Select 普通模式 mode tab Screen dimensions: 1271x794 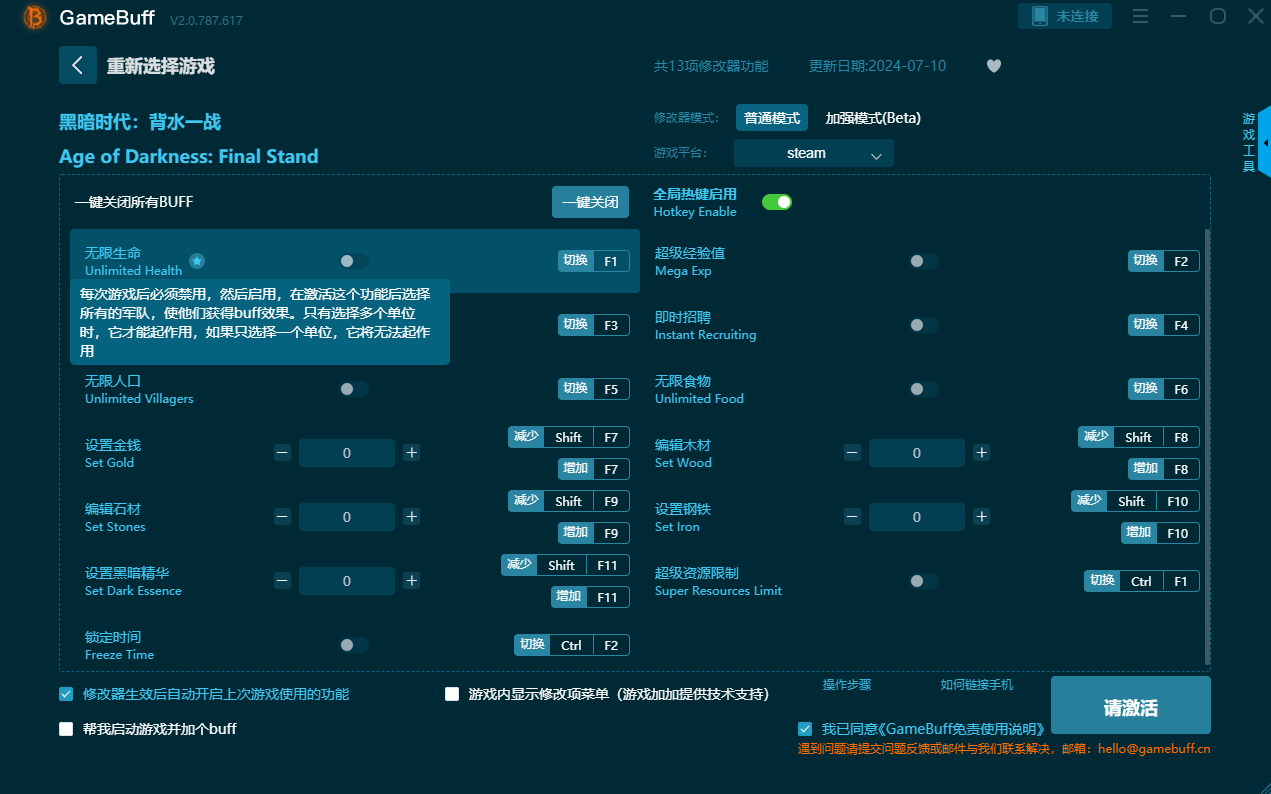[x=772, y=118]
